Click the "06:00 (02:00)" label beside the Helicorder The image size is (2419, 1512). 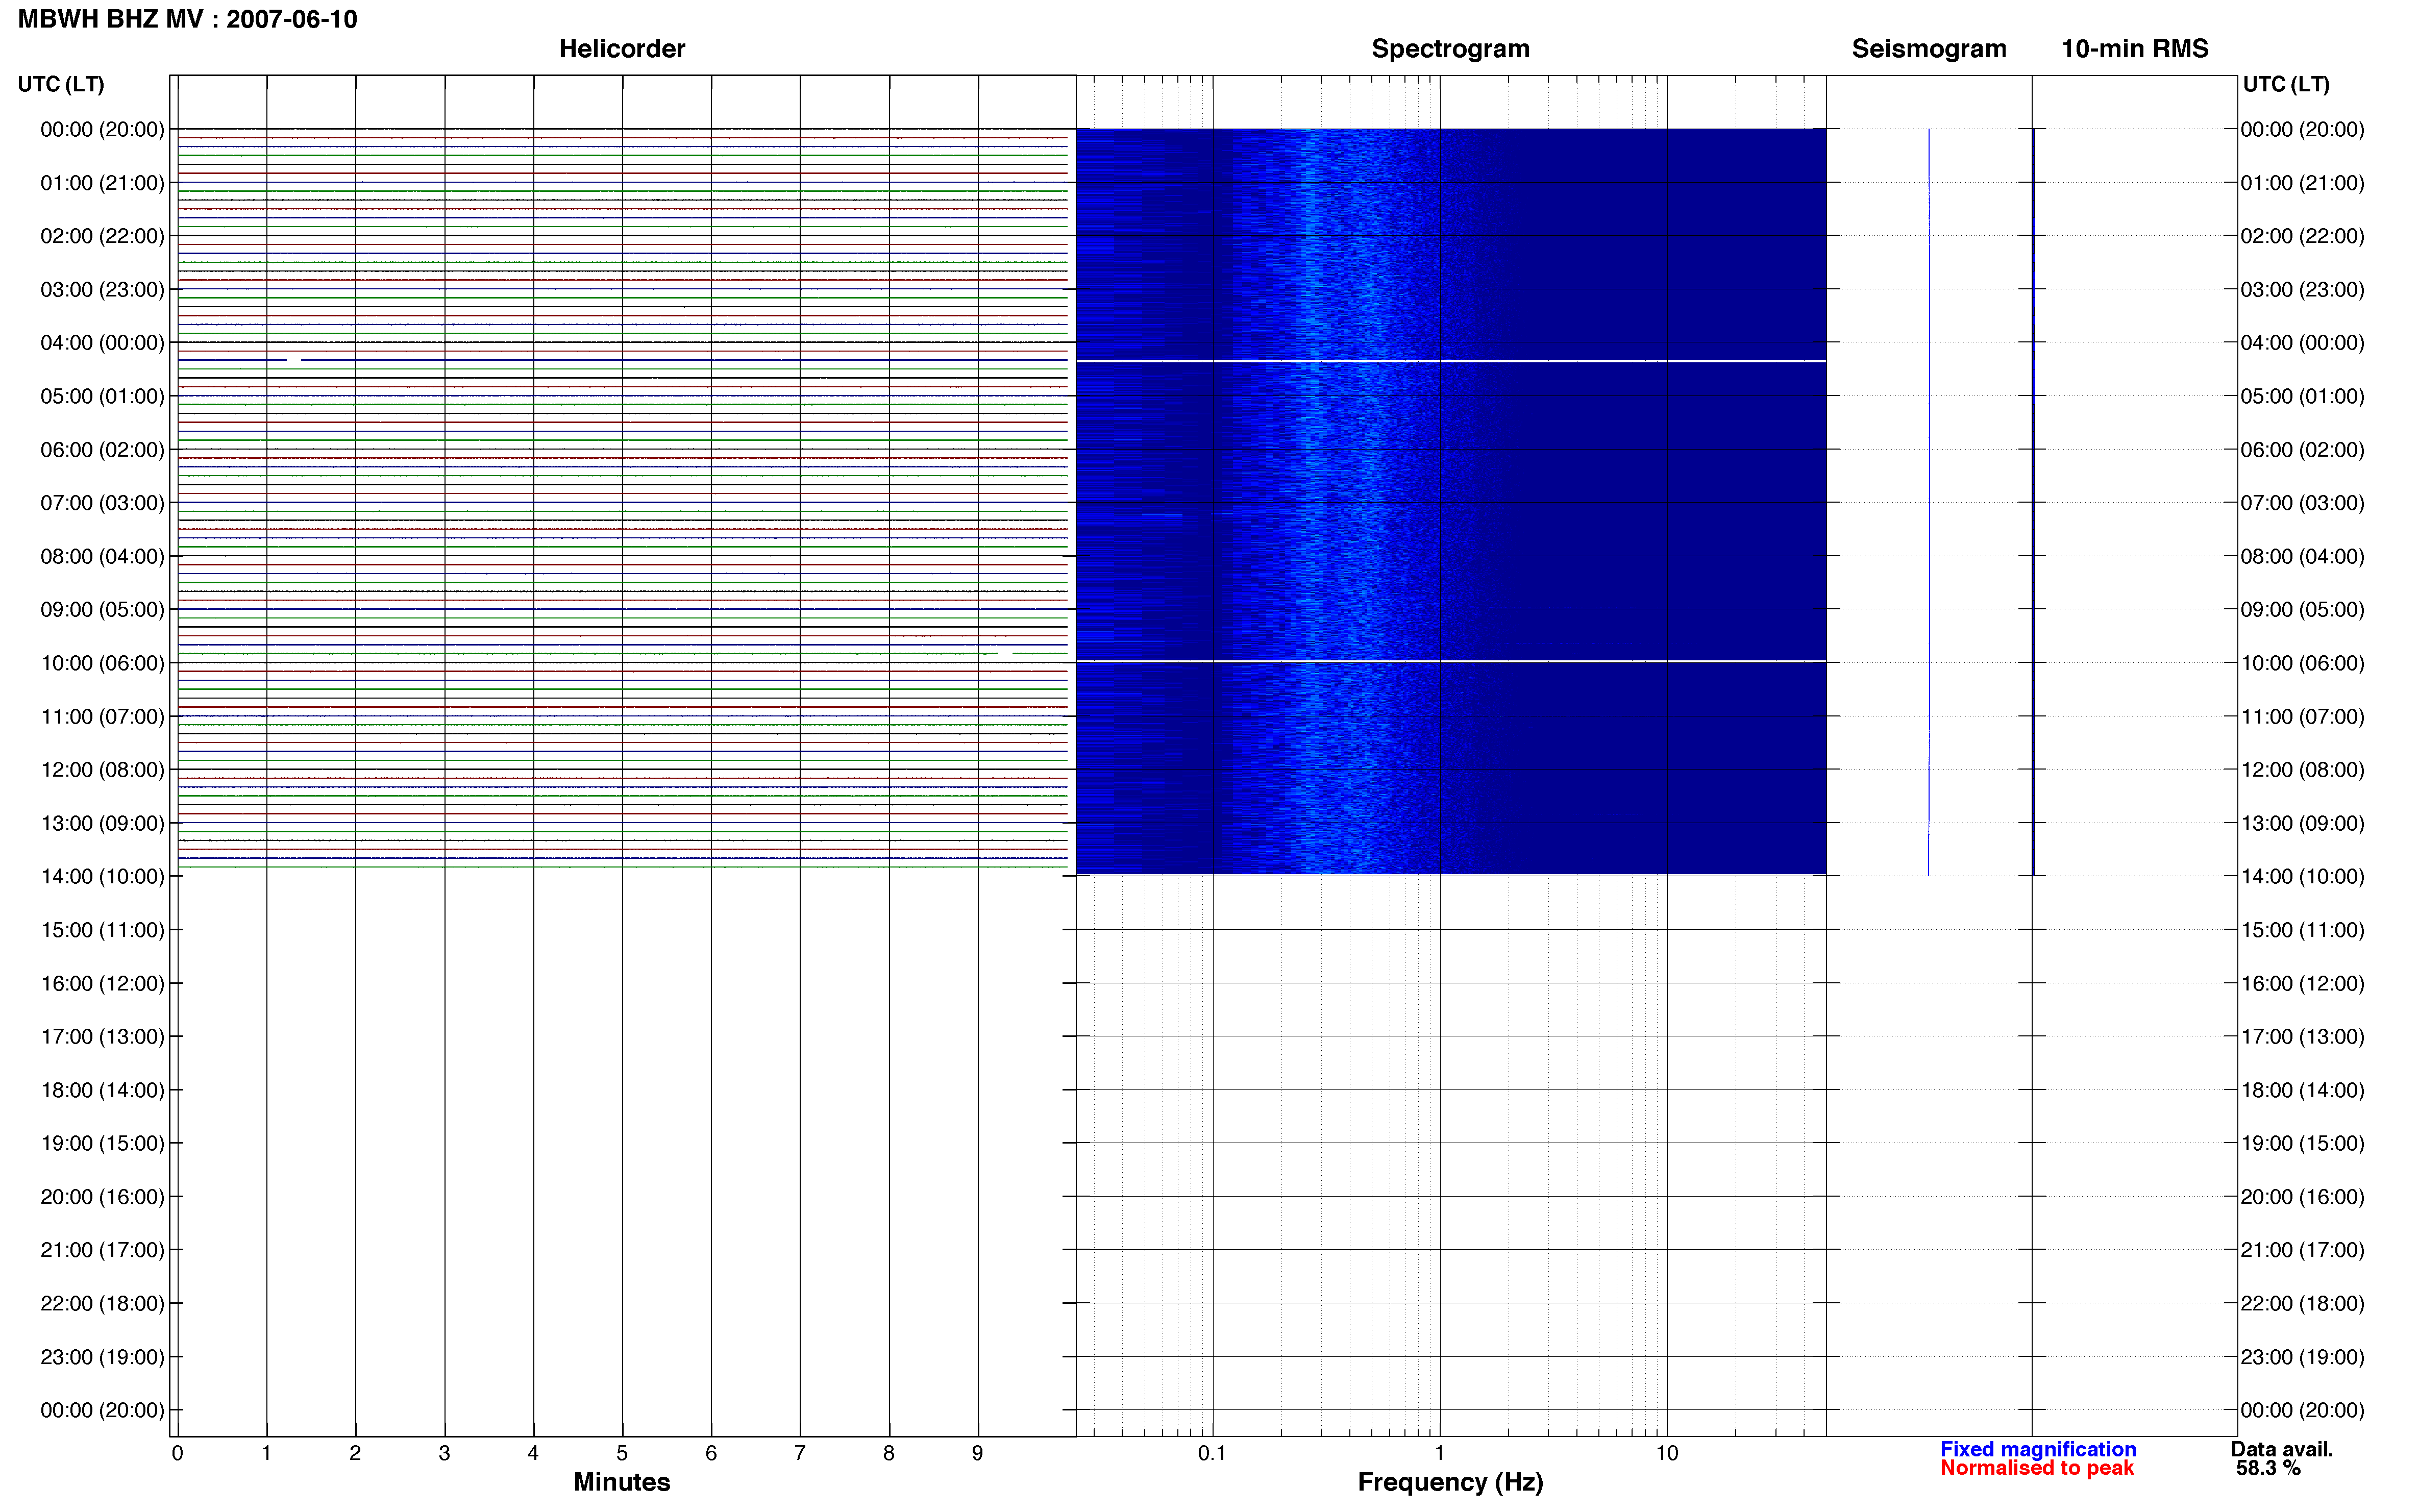[x=102, y=450]
